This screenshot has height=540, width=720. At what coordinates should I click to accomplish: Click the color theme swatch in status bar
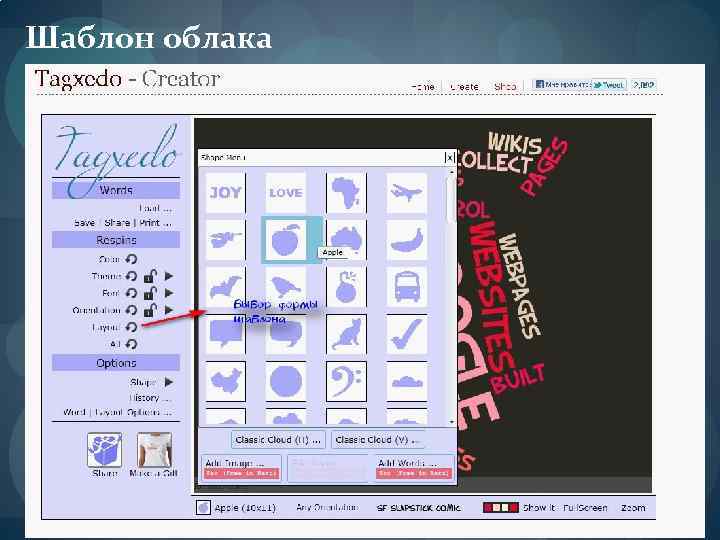tap(501, 507)
